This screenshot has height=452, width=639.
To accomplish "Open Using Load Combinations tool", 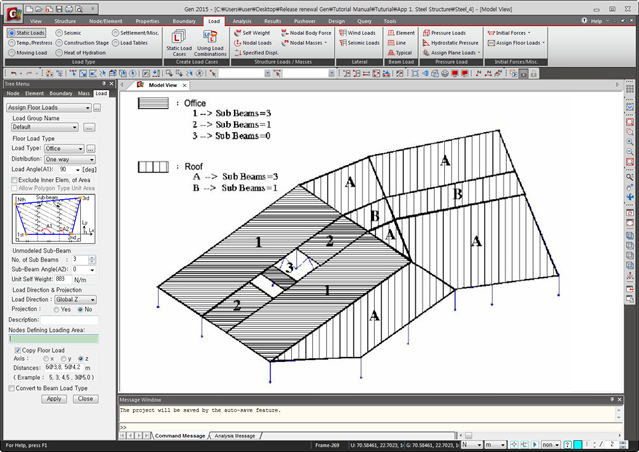I will 210,43.
